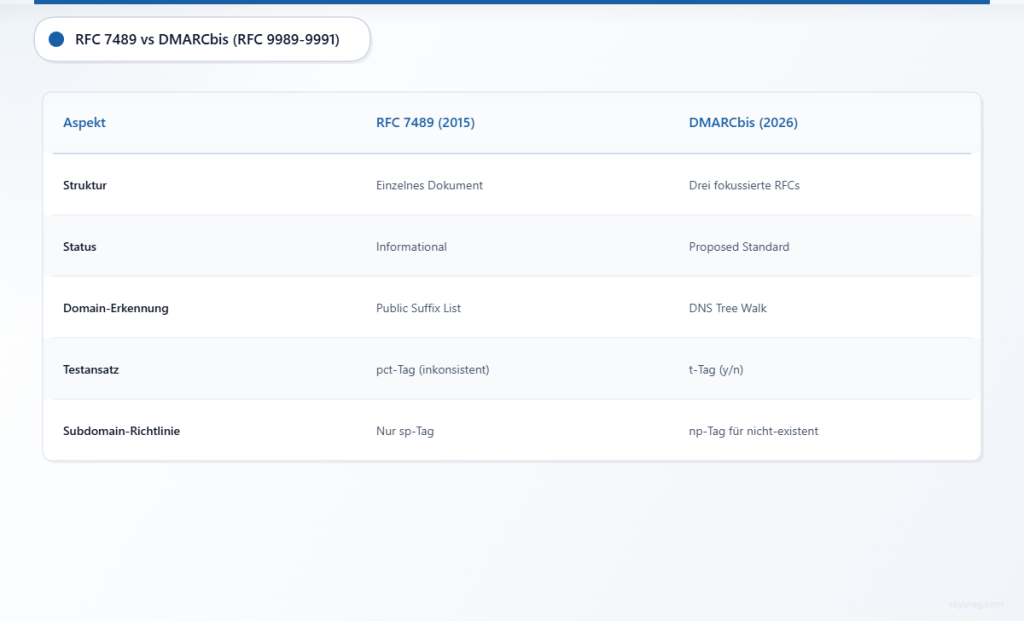The height and width of the screenshot is (621, 1024).
Task: Click the 'Aspekt' column header
Action: tap(84, 122)
